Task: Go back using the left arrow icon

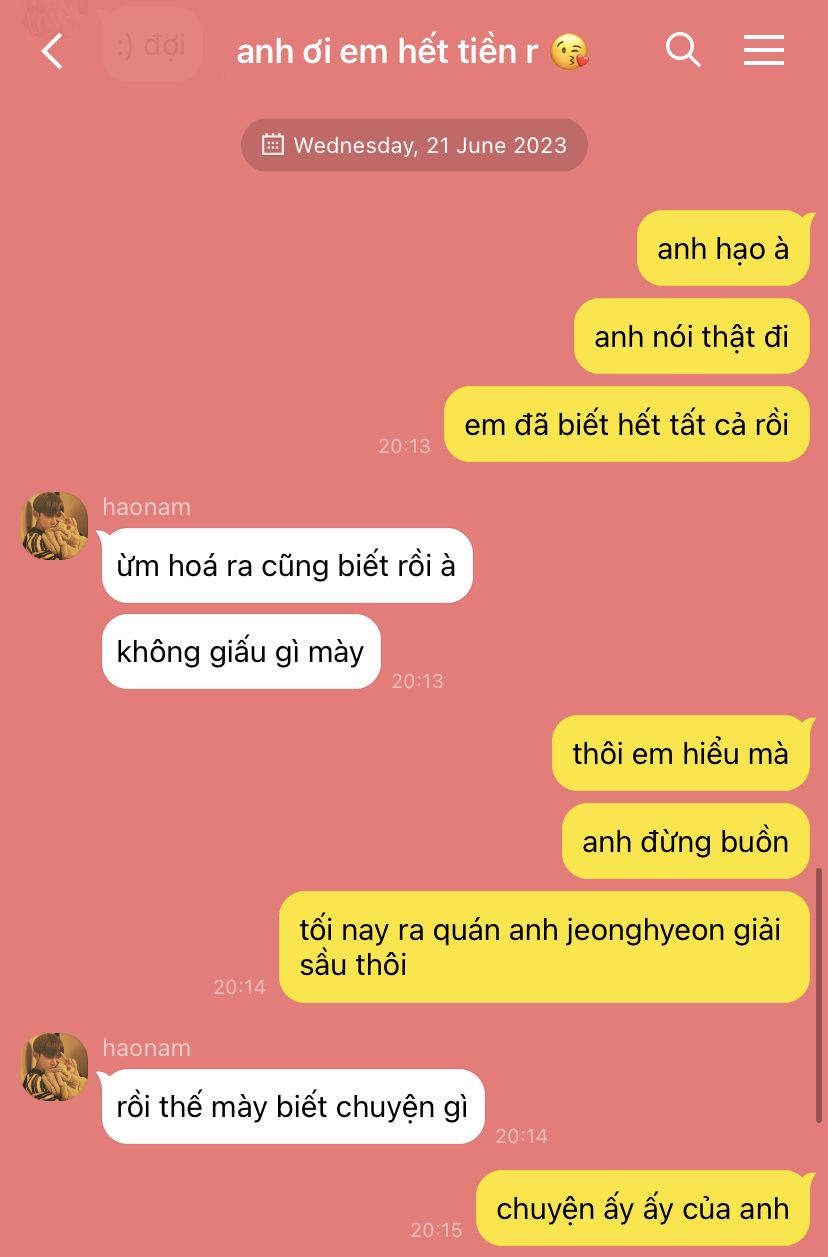Action: (x=52, y=50)
